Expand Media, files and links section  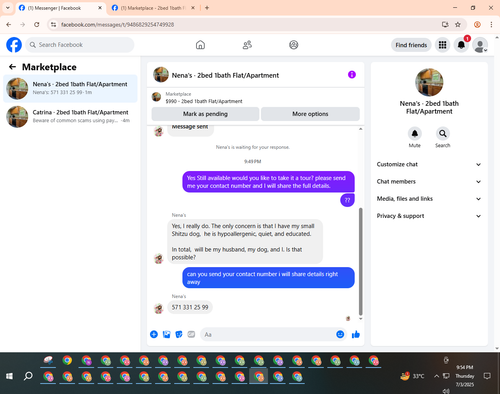click(429, 199)
